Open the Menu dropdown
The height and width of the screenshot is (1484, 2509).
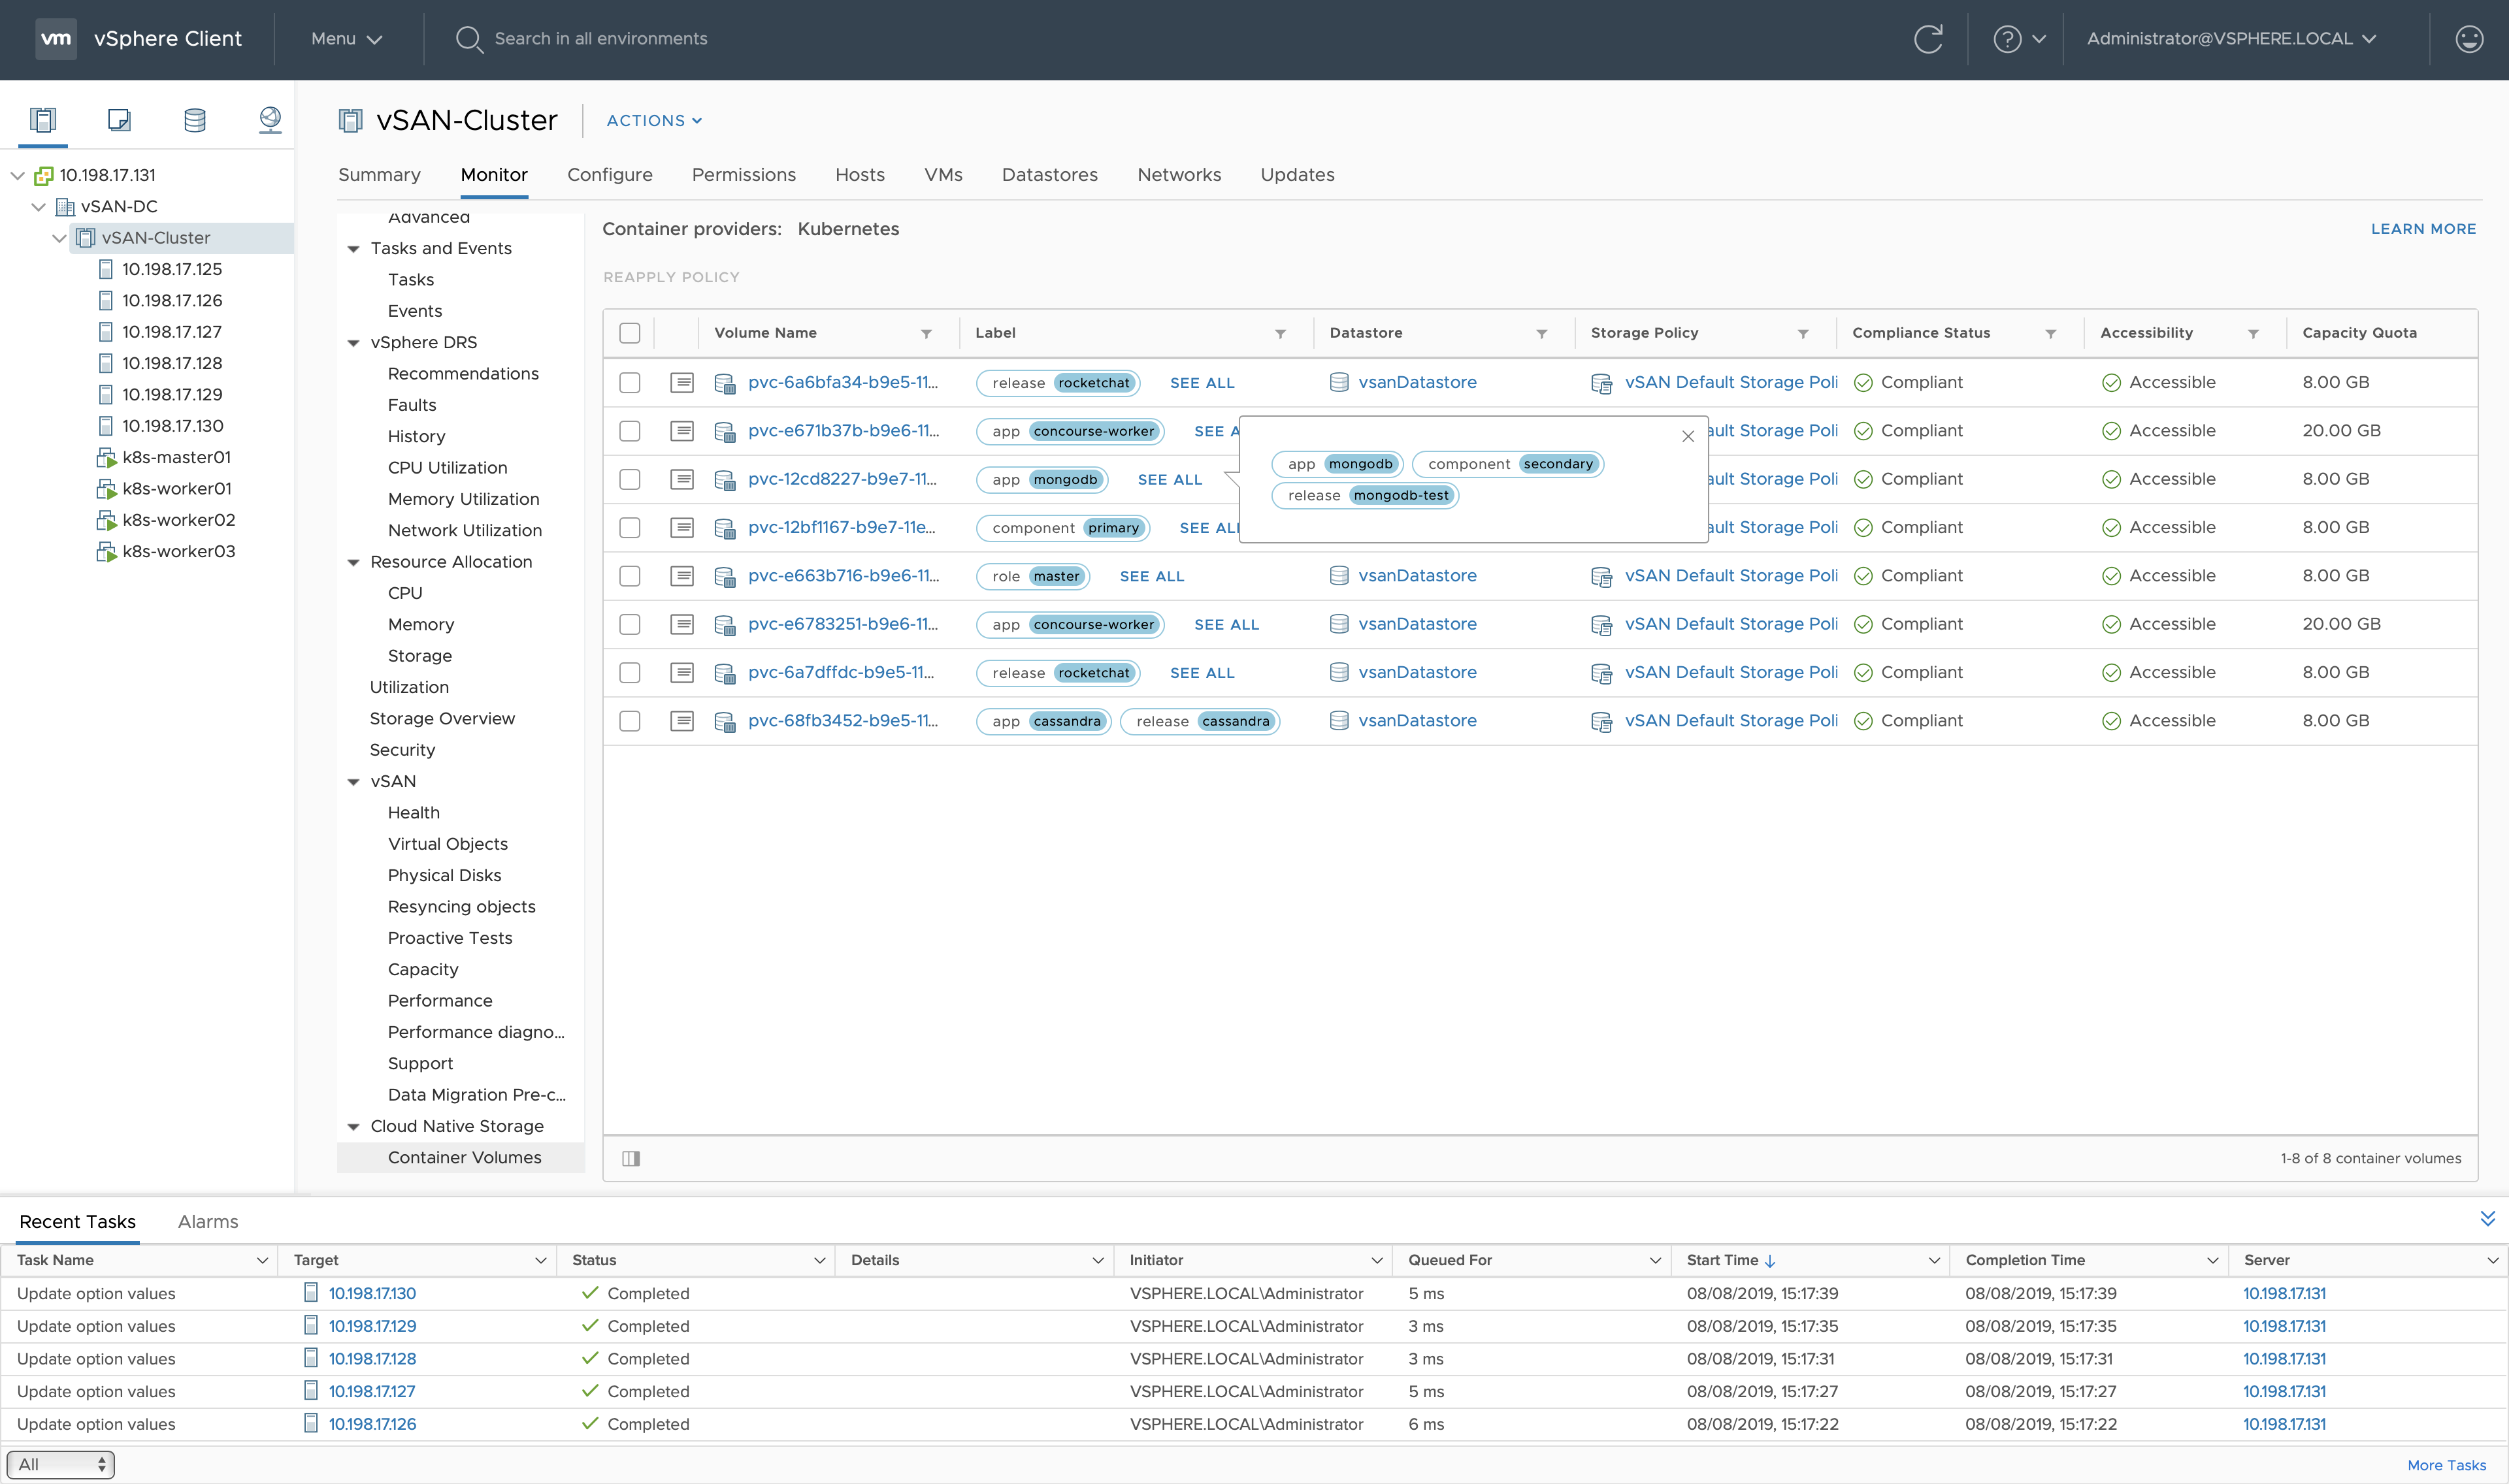[x=346, y=39]
